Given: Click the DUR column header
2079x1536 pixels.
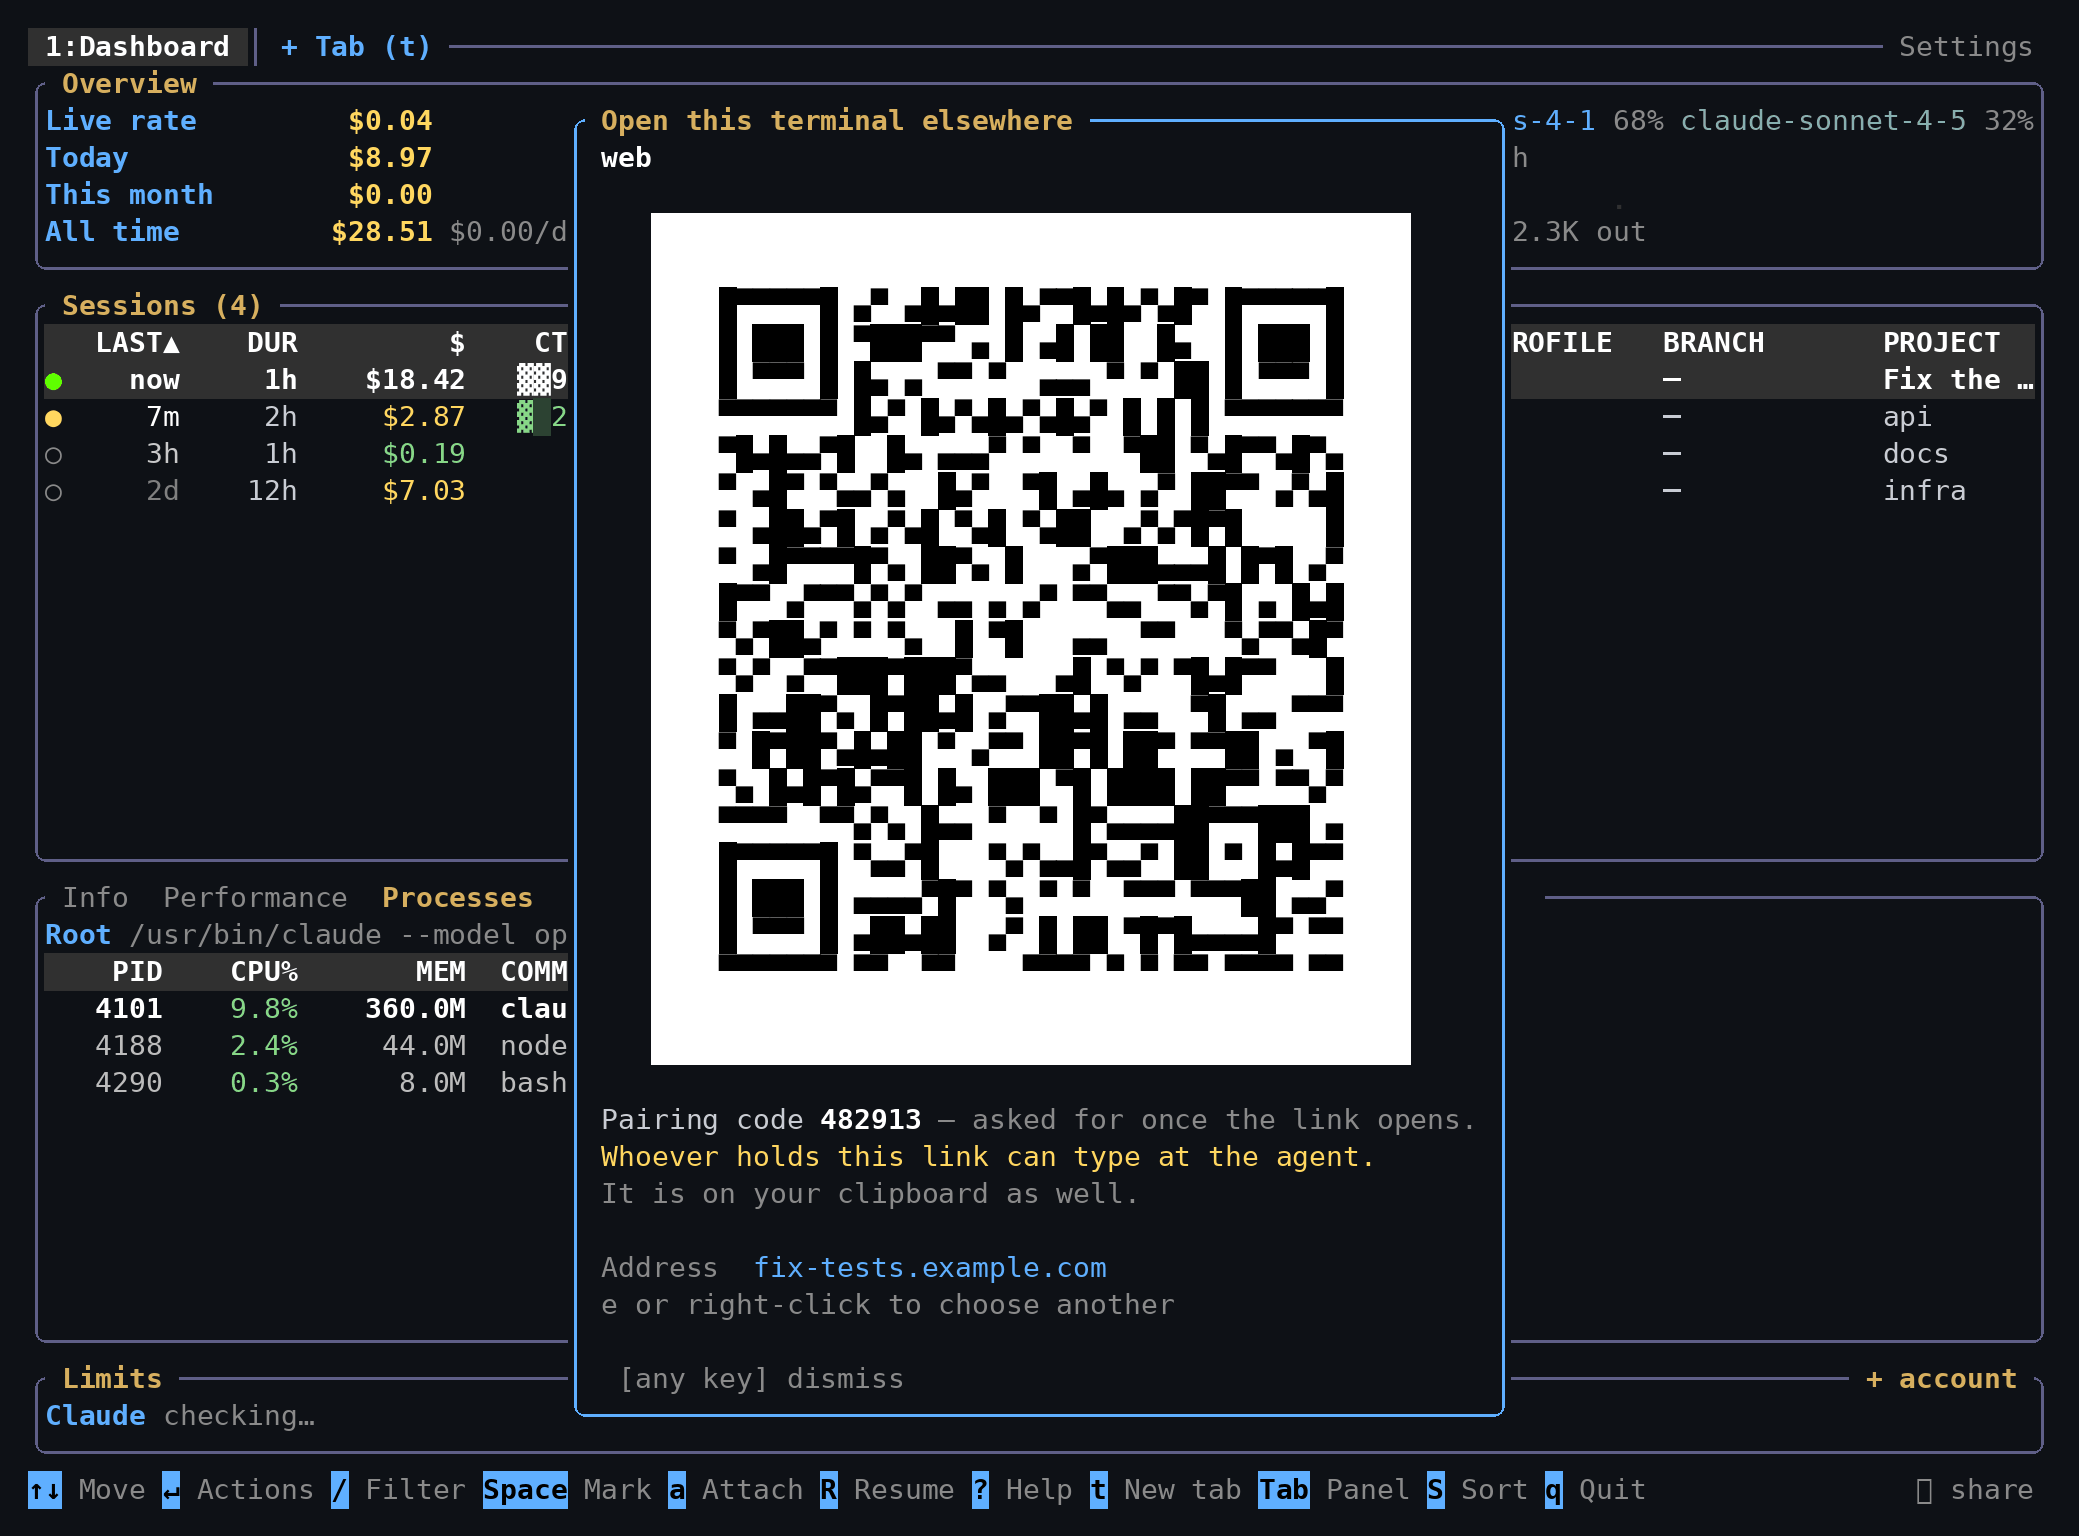Looking at the screenshot, I should pos(272,343).
